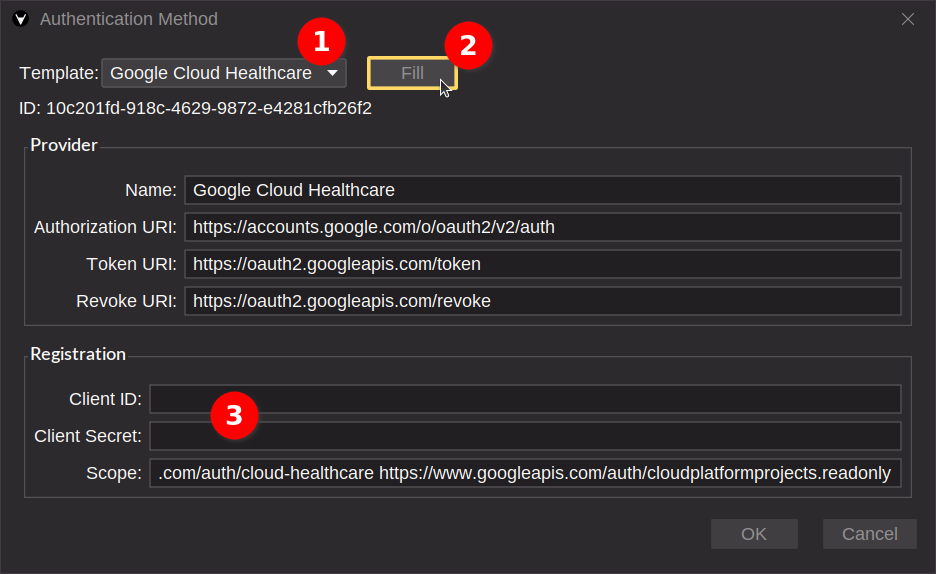Viewport: 936px width, 574px height.
Task: Click the Revoke URI: label
Action: pyautogui.click(x=126, y=301)
